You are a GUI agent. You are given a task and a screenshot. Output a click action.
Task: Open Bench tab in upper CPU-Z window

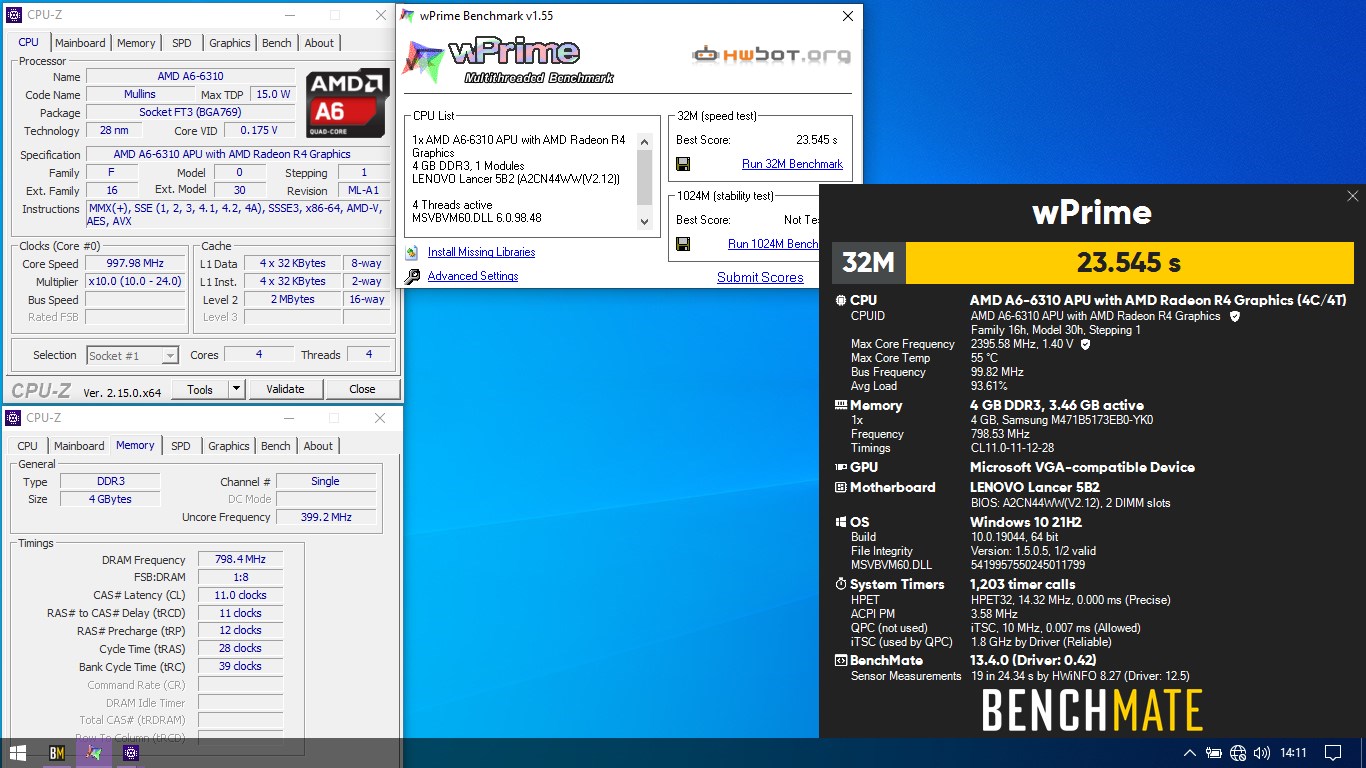click(x=277, y=43)
